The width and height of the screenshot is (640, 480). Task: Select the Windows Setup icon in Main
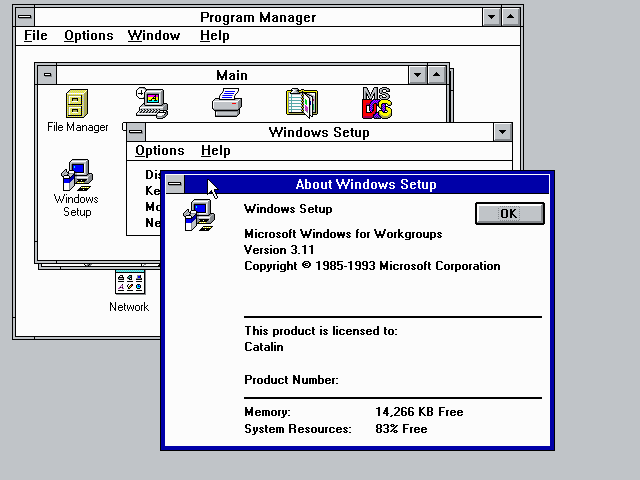77,175
